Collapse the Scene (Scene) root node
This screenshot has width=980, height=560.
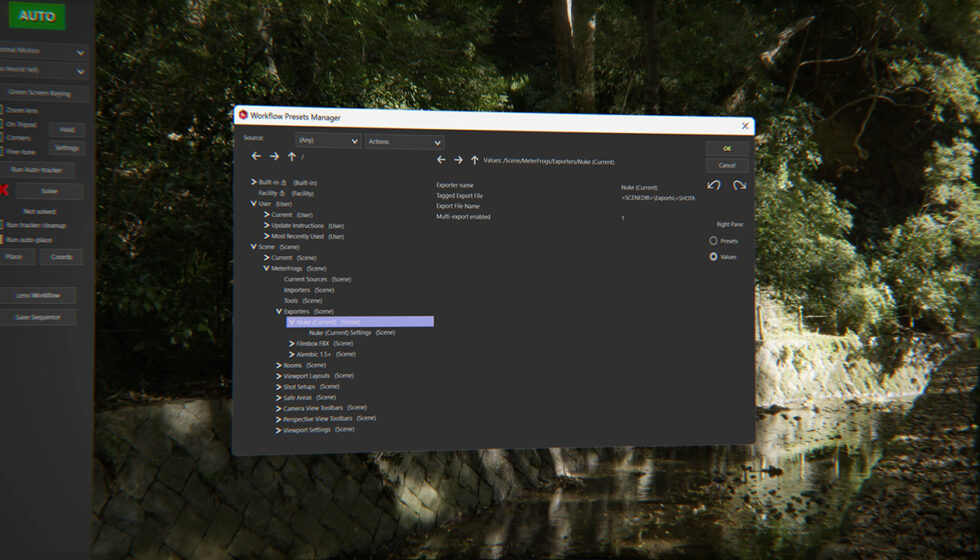(254, 247)
